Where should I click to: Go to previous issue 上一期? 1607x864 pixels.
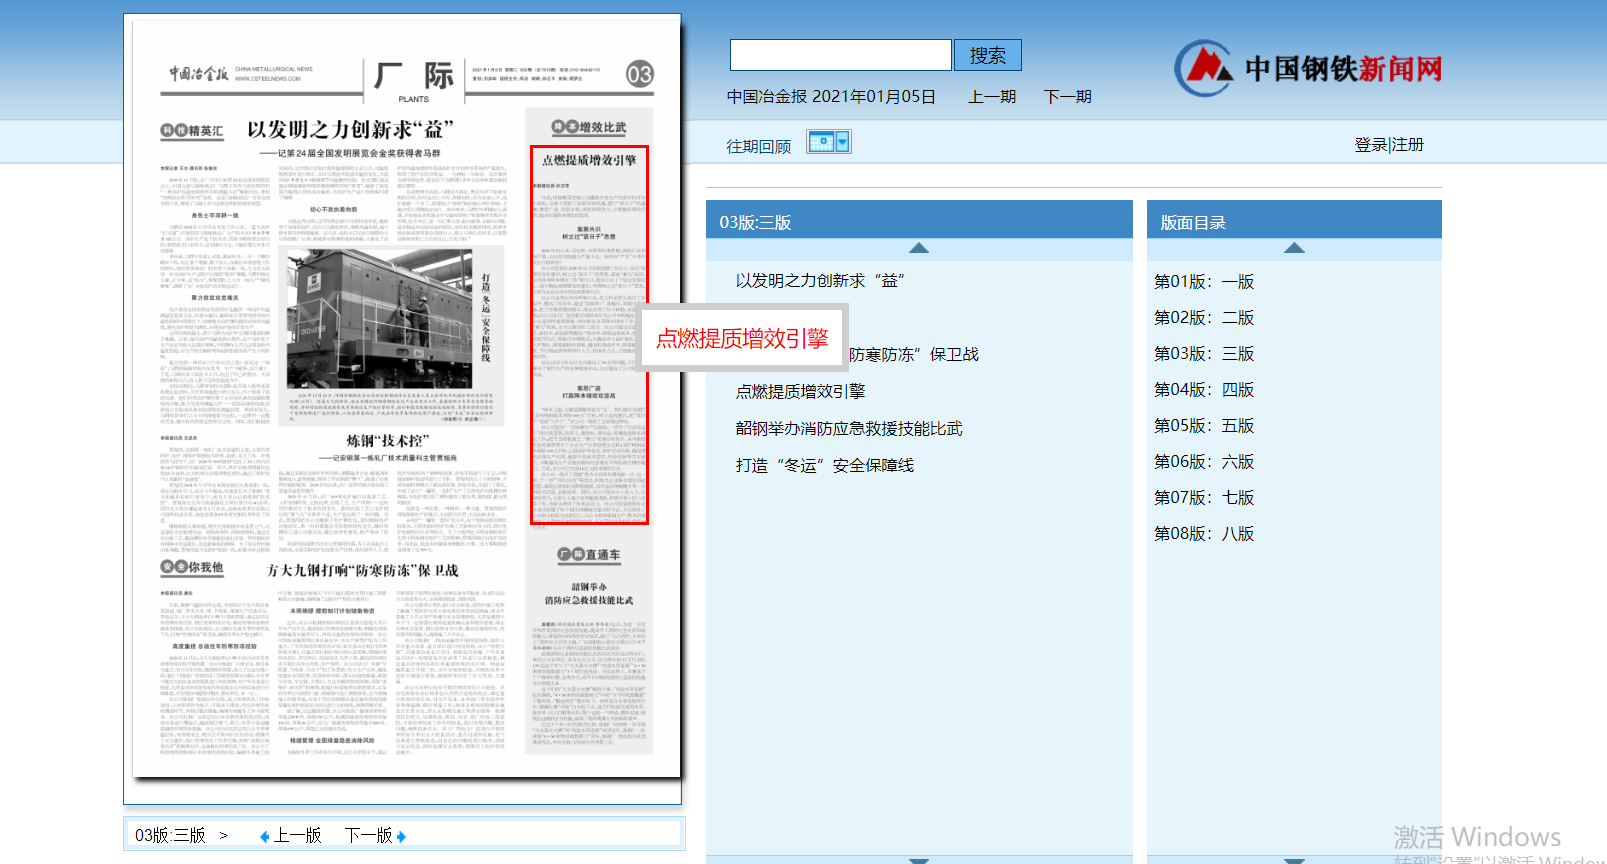pos(992,97)
